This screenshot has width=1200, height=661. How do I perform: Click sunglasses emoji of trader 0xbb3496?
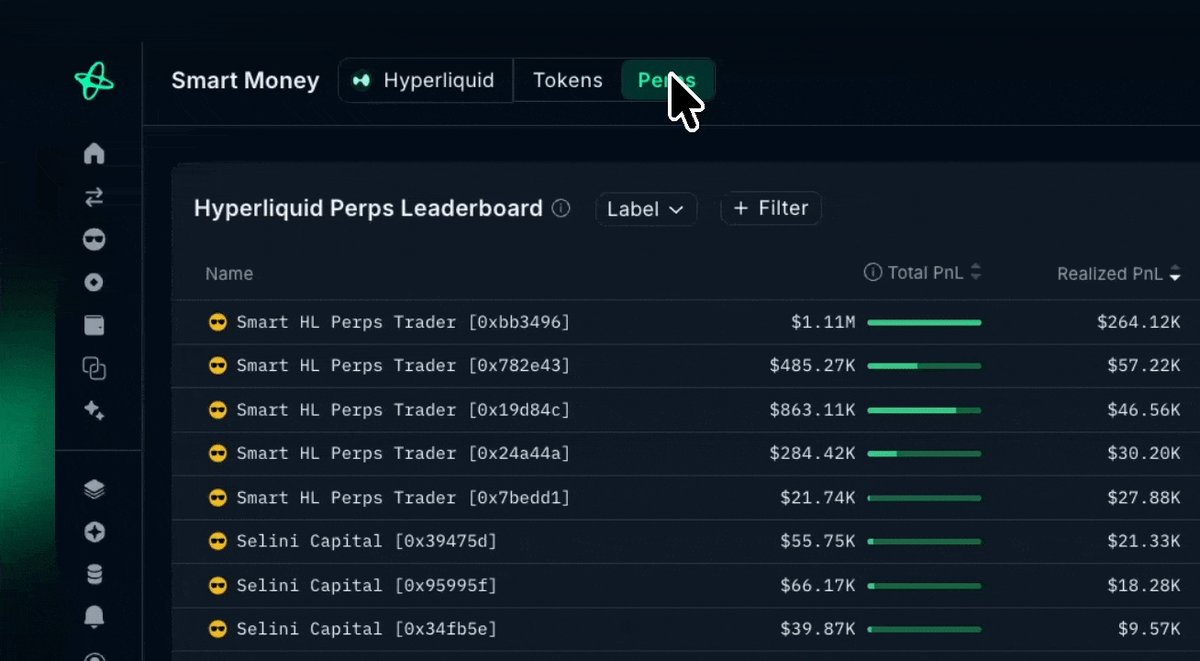point(217,322)
